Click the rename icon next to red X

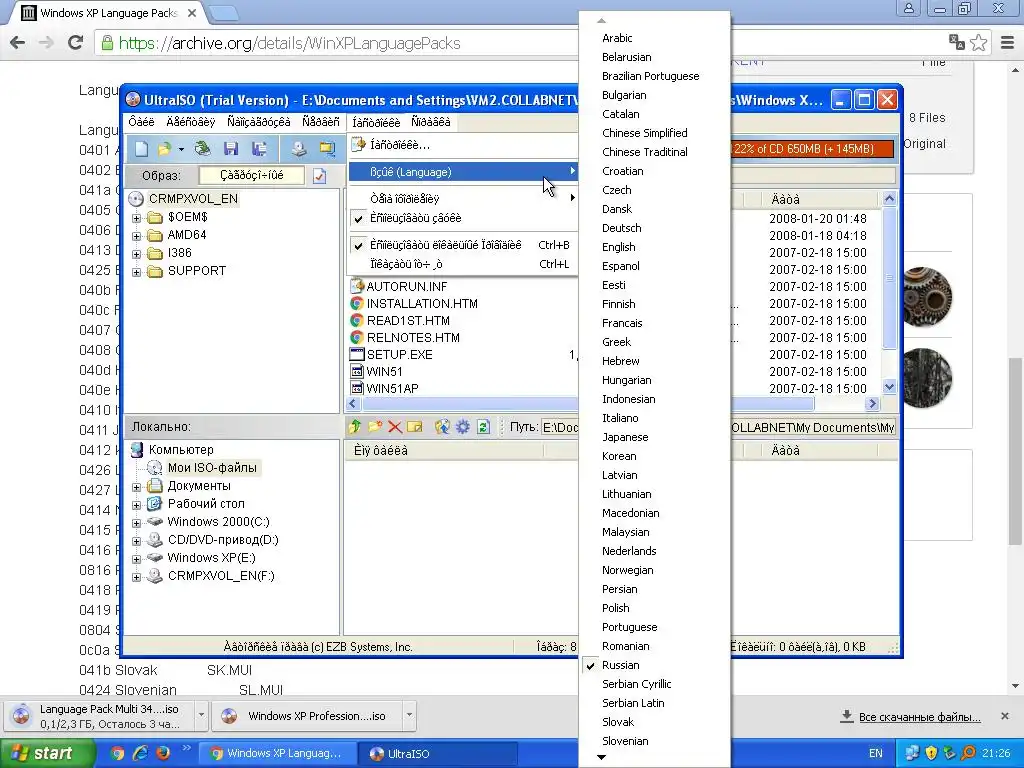click(x=415, y=427)
